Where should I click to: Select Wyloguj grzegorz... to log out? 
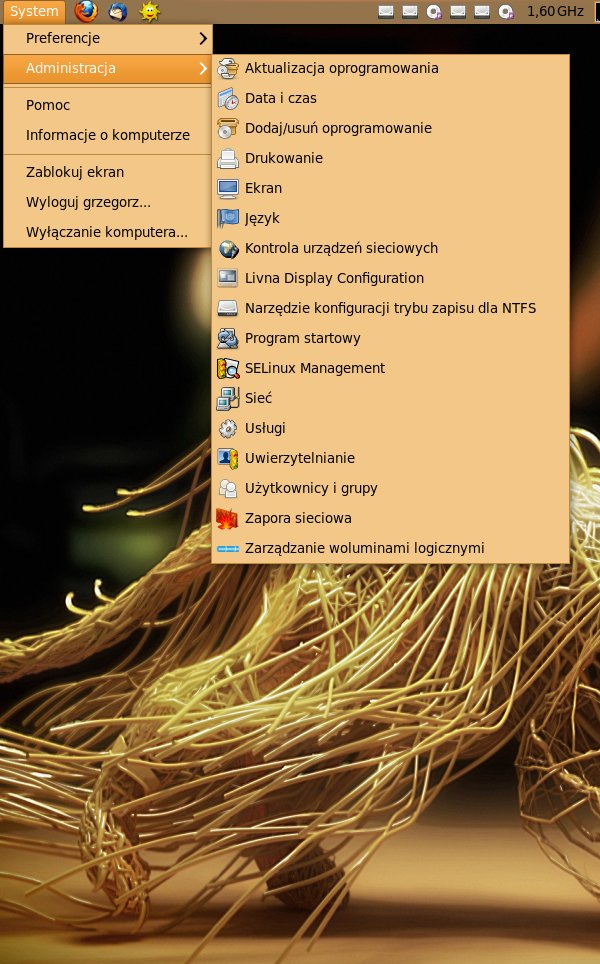click(x=108, y=202)
